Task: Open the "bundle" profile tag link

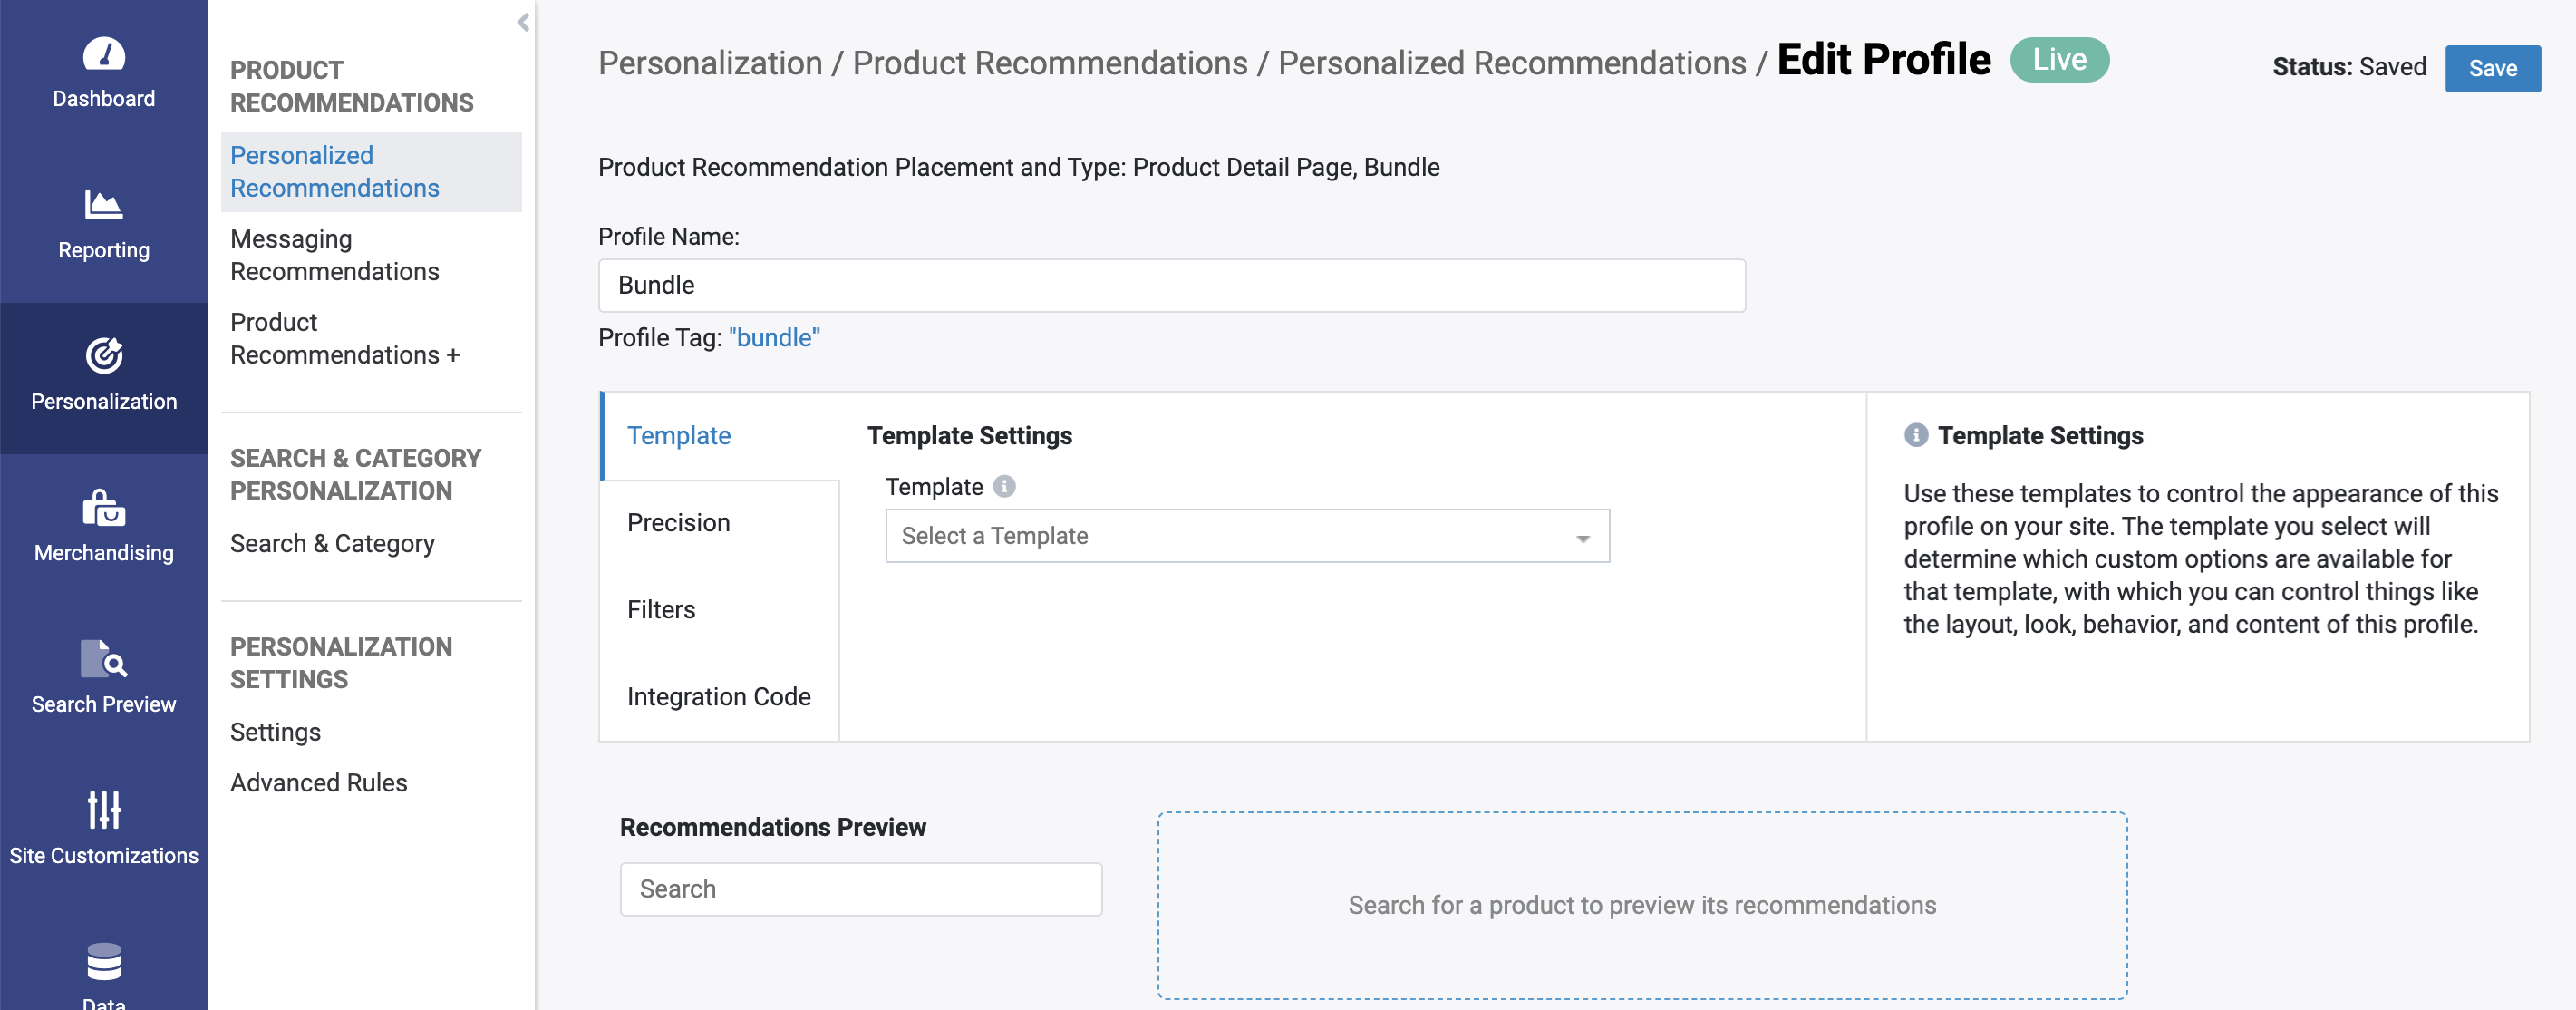Action: (x=774, y=338)
